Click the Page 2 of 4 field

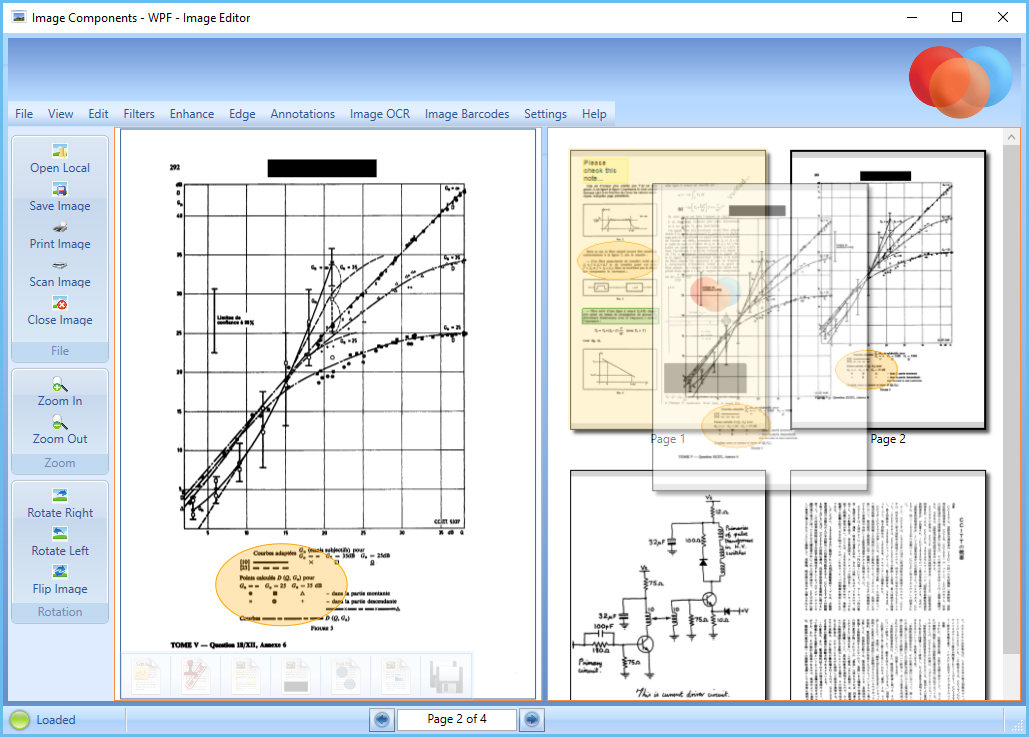457,719
